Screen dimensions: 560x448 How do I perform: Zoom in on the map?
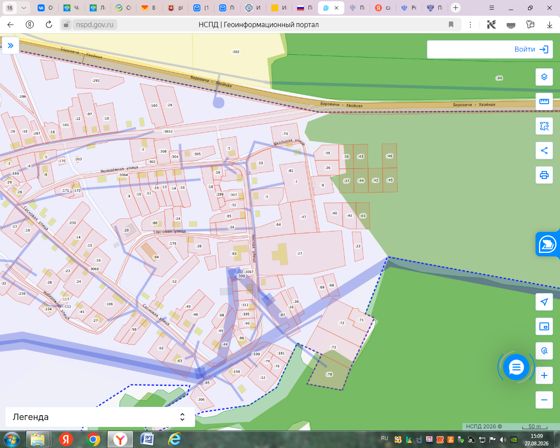pyautogui.click(x=544, y=375)
